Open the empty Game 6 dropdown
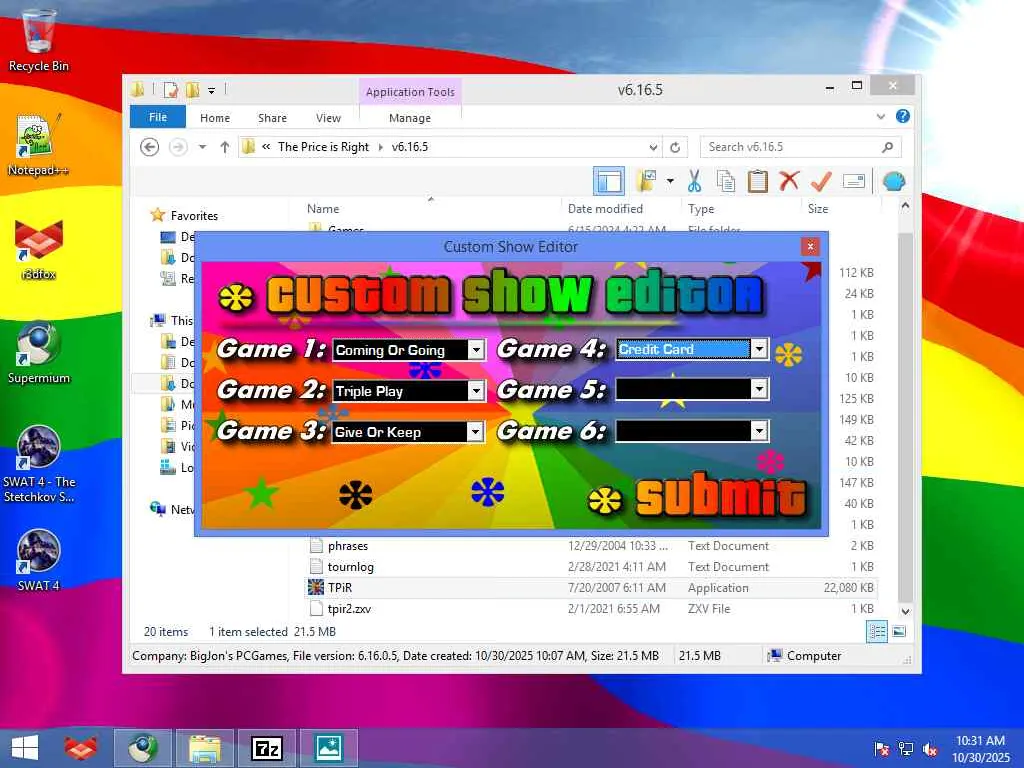 coord(759,431)
